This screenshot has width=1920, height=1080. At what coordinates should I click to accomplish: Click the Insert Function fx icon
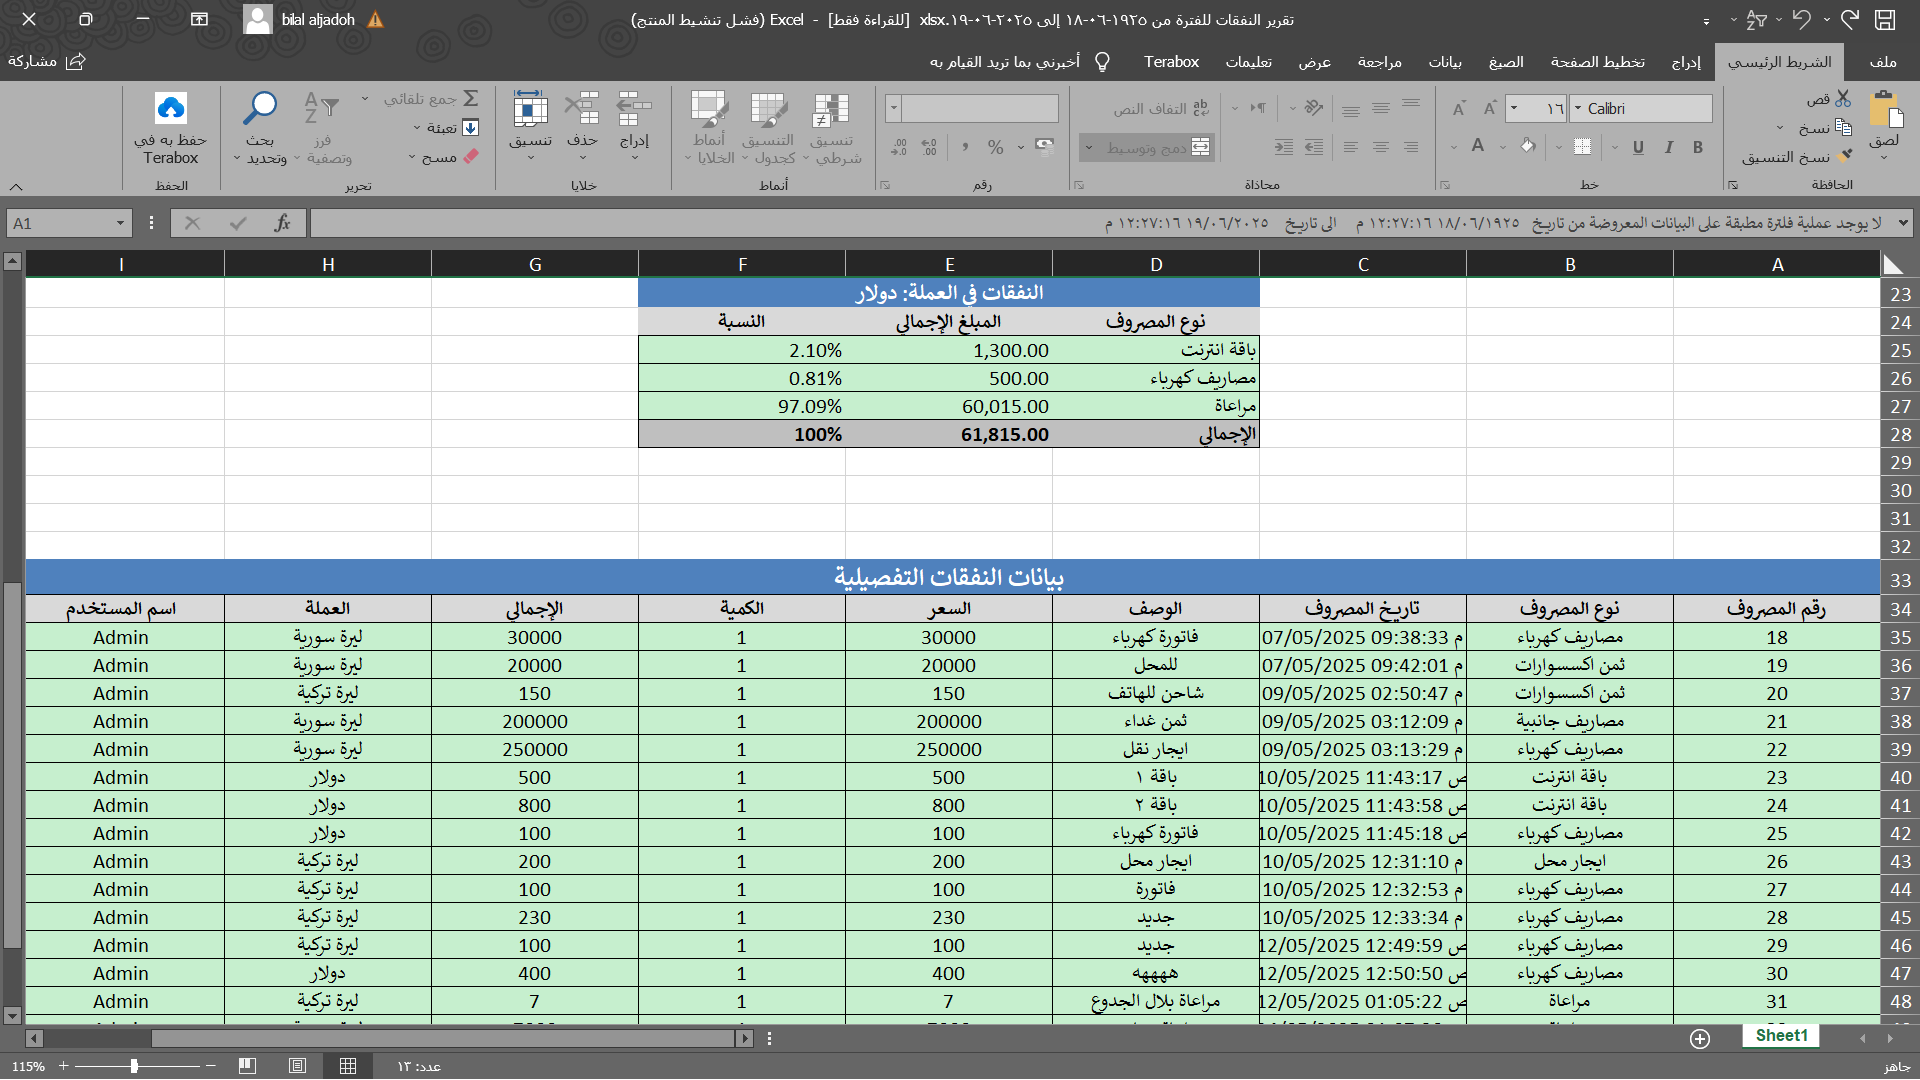[283, 223]
